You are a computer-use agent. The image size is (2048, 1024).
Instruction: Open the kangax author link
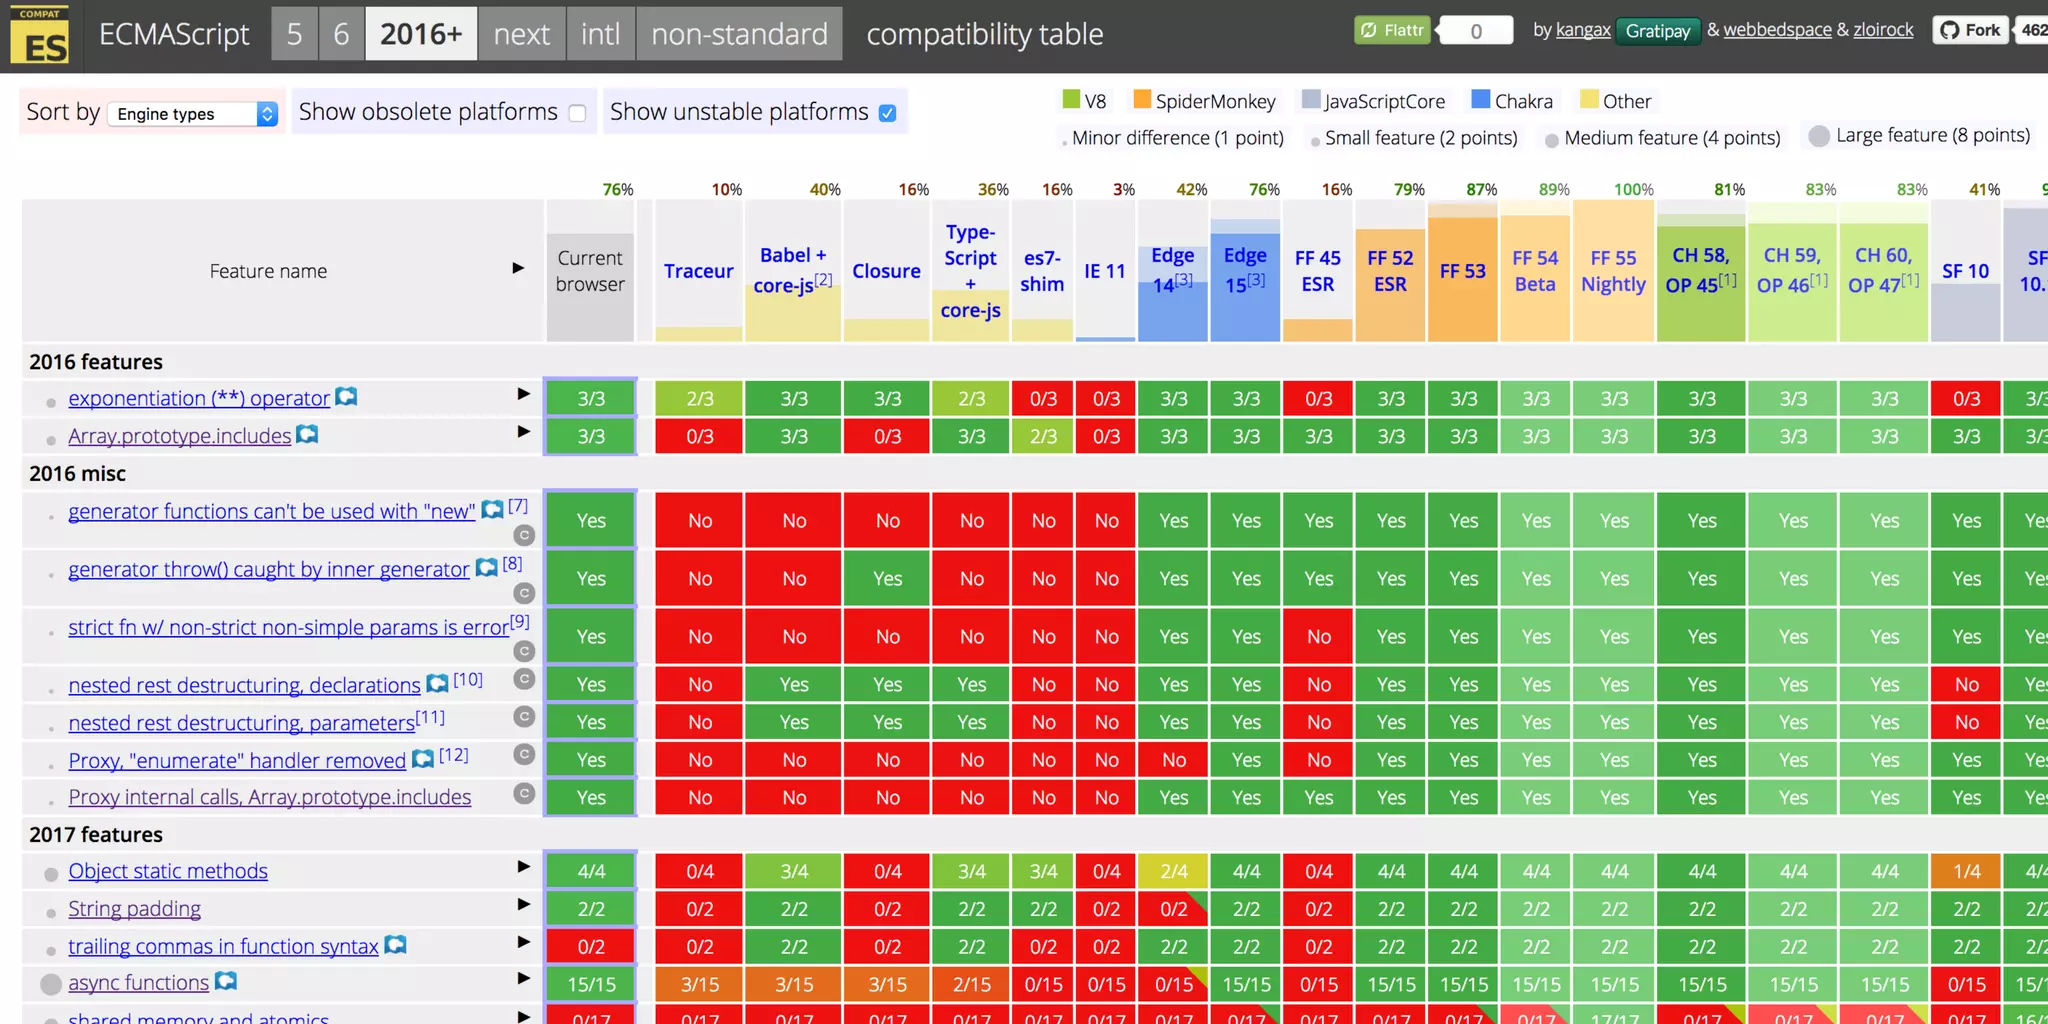[x=1582, y=30]
